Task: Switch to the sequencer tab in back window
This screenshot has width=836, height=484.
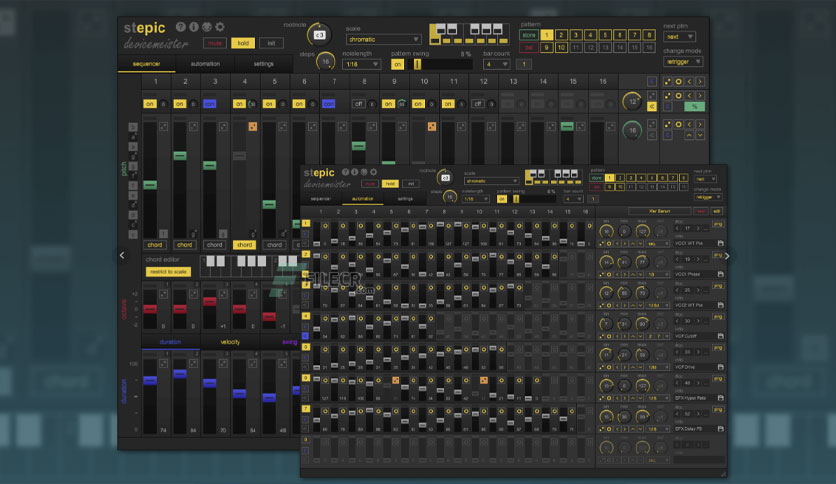Action: 146,64
